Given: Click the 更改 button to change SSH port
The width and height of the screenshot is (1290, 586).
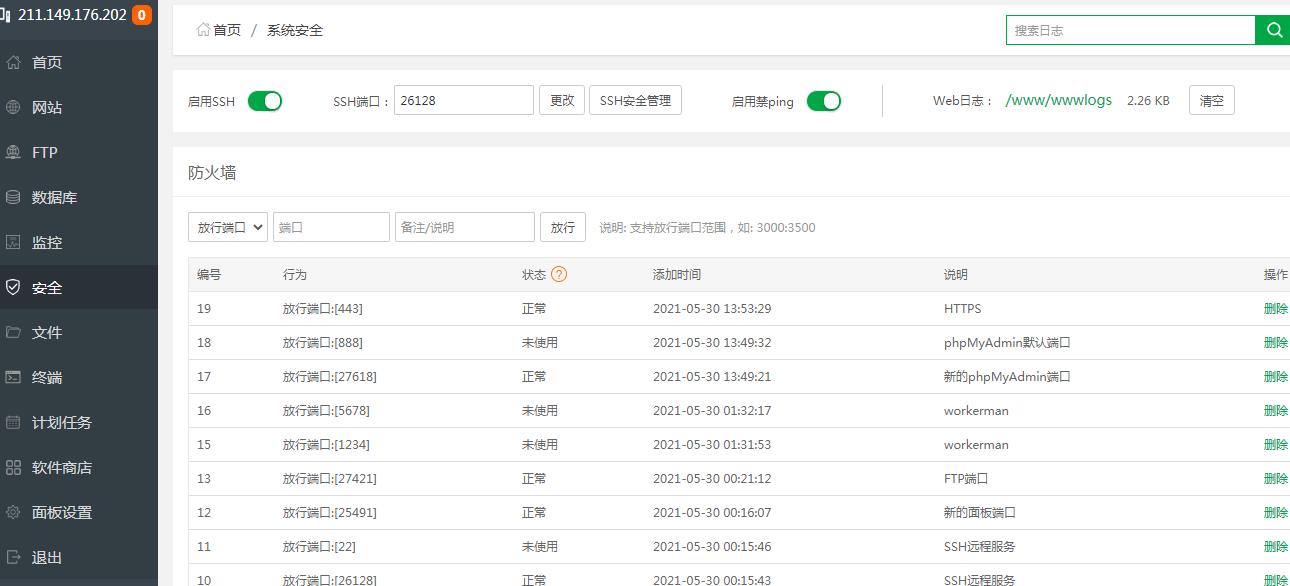Looking at the screenshot, I should tap(561, 100).
